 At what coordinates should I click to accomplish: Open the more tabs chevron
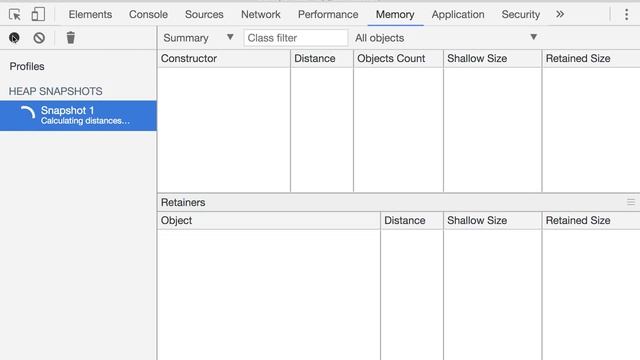click(560, 14)
